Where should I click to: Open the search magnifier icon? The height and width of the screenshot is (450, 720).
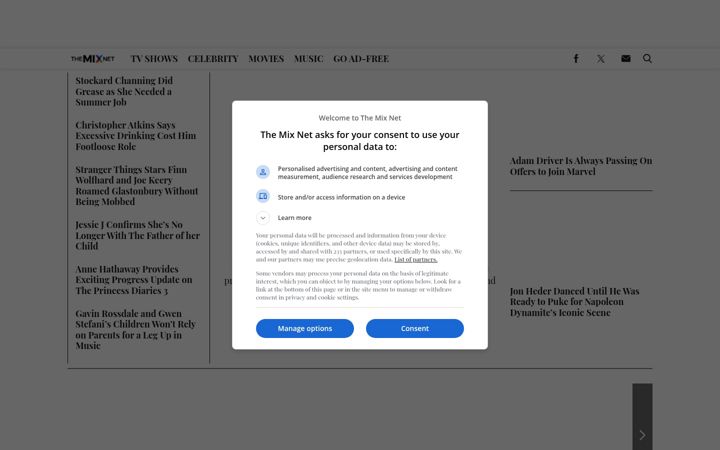click(647, 58)
